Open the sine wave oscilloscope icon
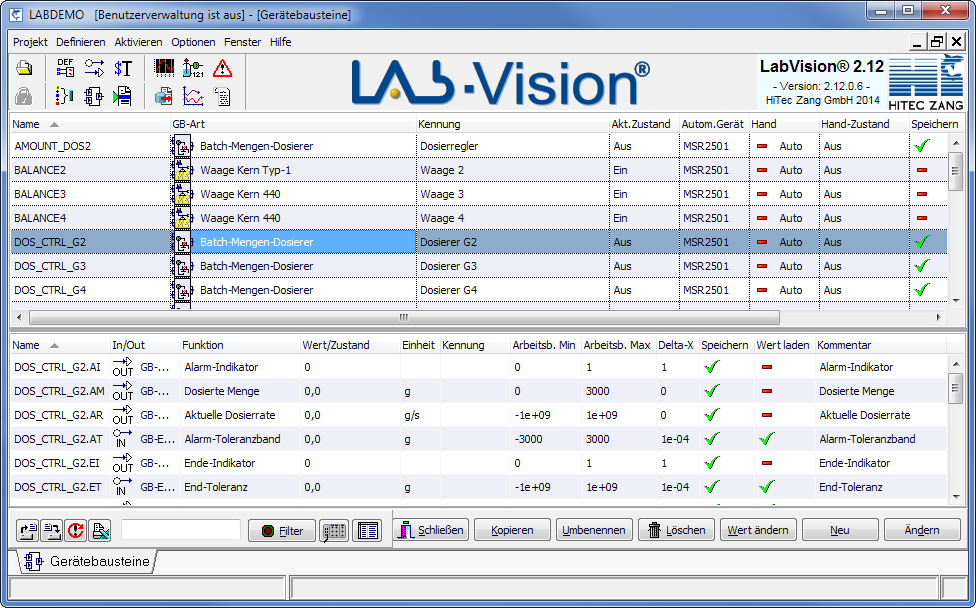 click(x=164, y=68)
